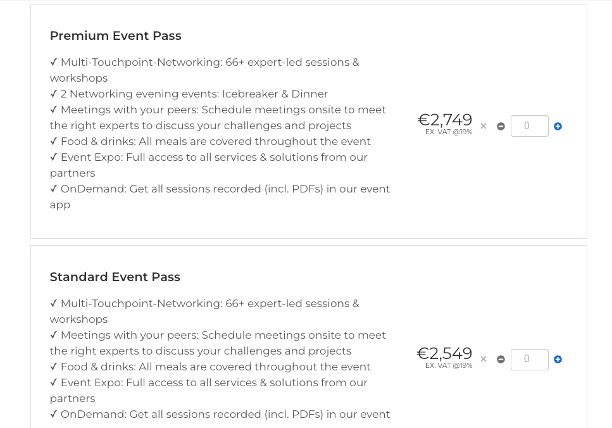The image size is (612, 428).
Task: Click the €2,749 price
Action: click(x=445, y=120)
